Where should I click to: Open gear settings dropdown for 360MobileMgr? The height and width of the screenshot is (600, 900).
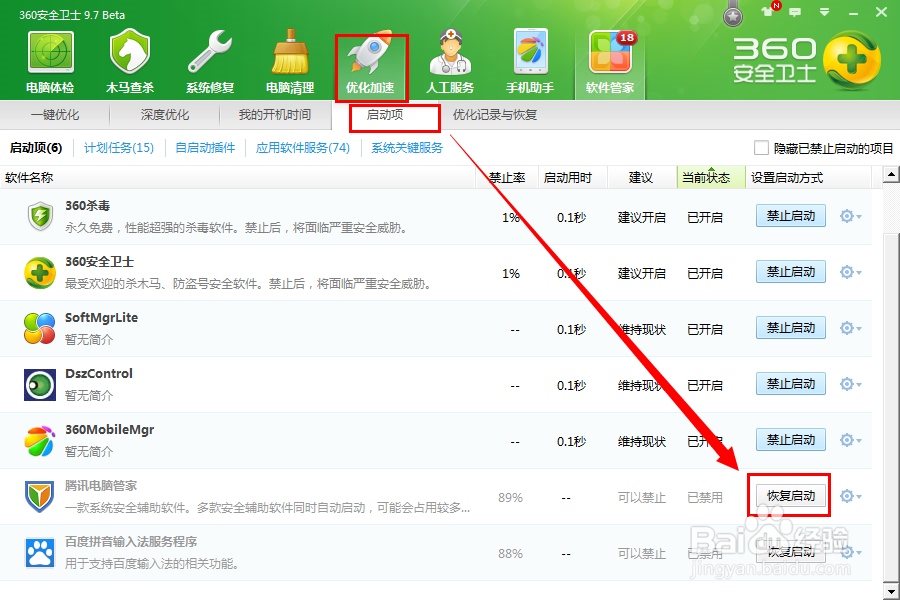coord(850,440)
